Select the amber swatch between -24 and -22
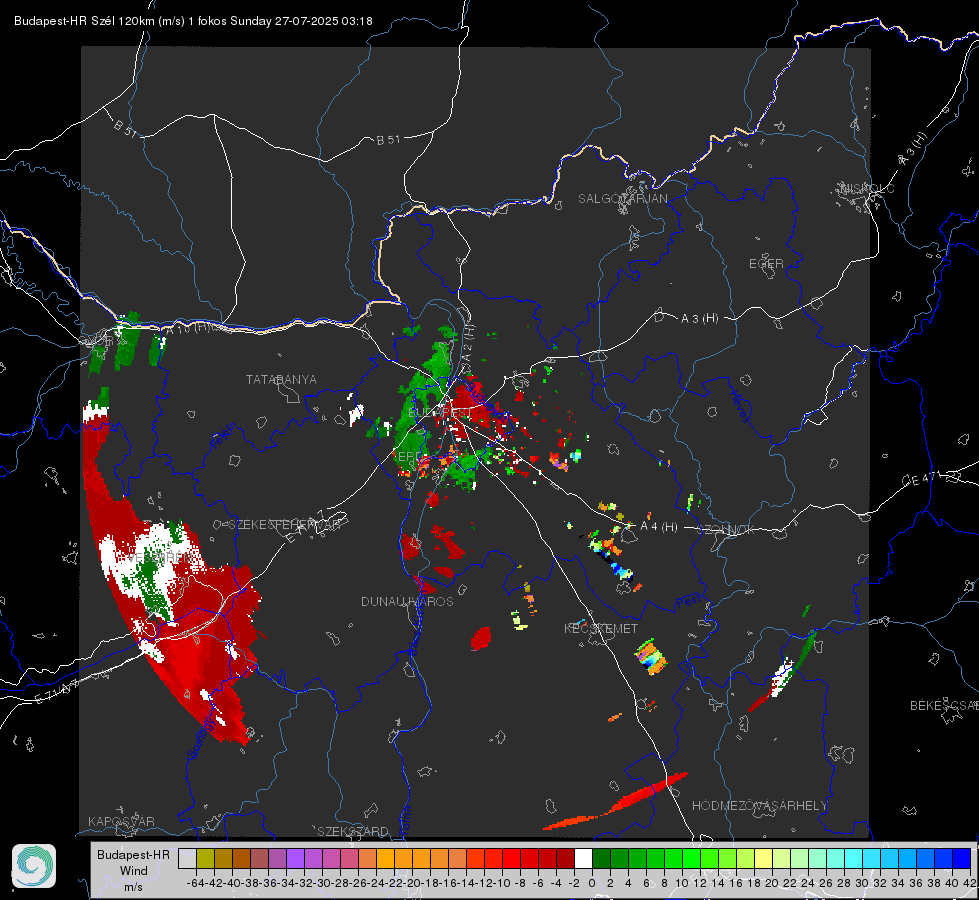The height and width of the screenshot is (900, 979). [385, 859]
